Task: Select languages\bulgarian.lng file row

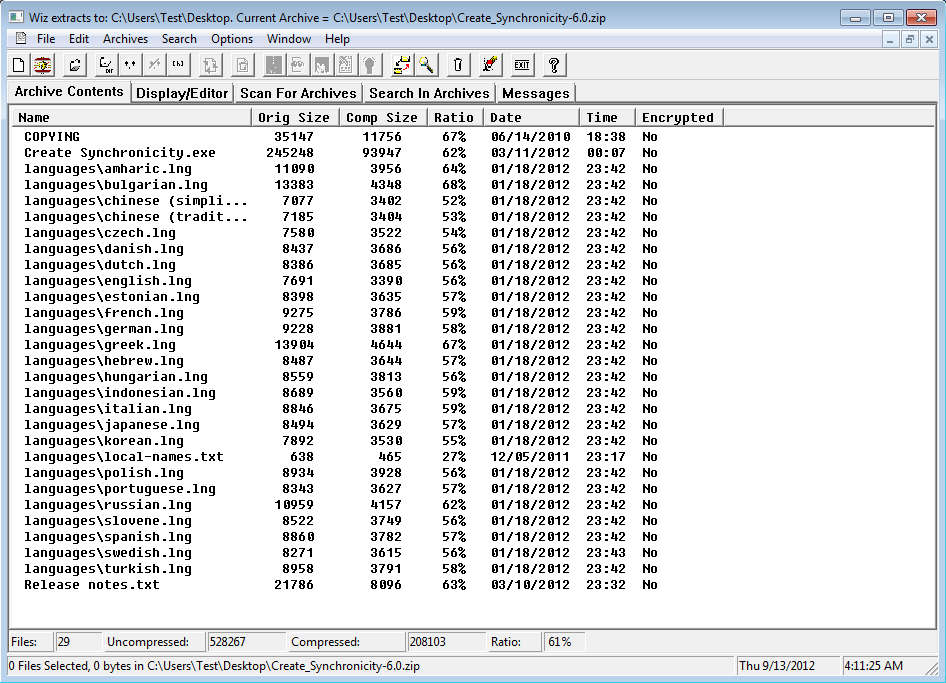Action: click(x=116, y=185)
